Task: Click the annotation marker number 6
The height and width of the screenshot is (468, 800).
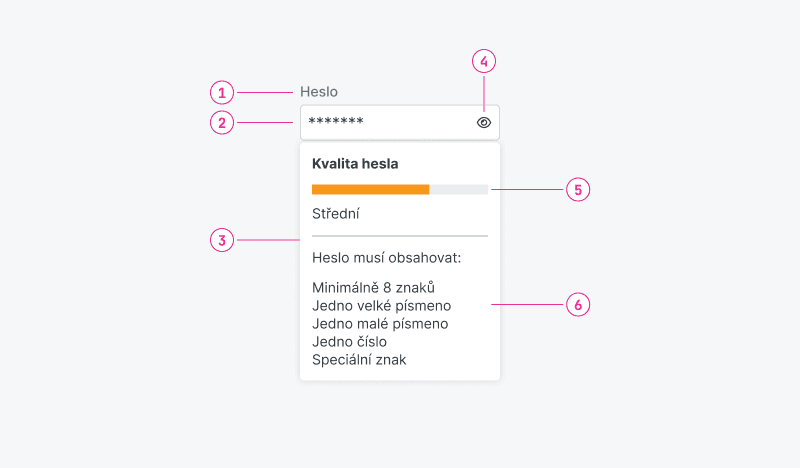Action: coord(578,304)
